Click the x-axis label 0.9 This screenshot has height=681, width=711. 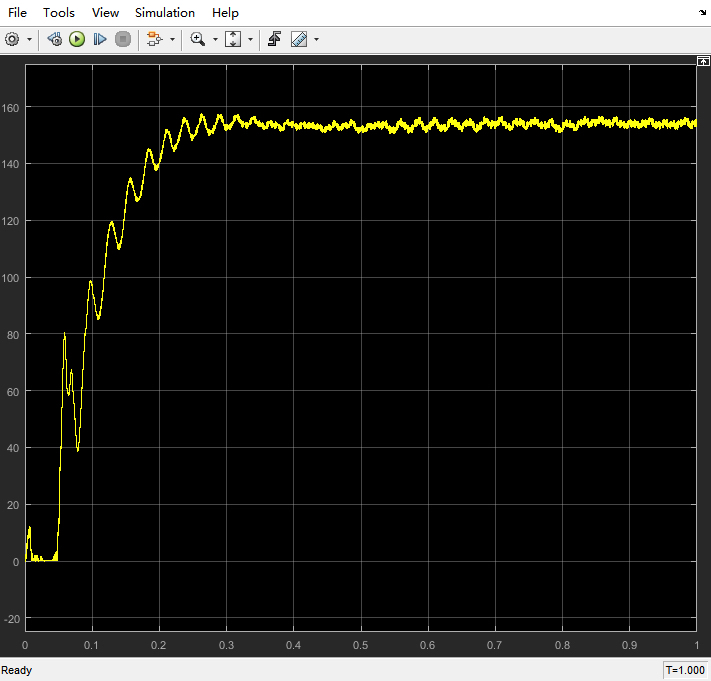pyautogui.click(x=629, y=645)
